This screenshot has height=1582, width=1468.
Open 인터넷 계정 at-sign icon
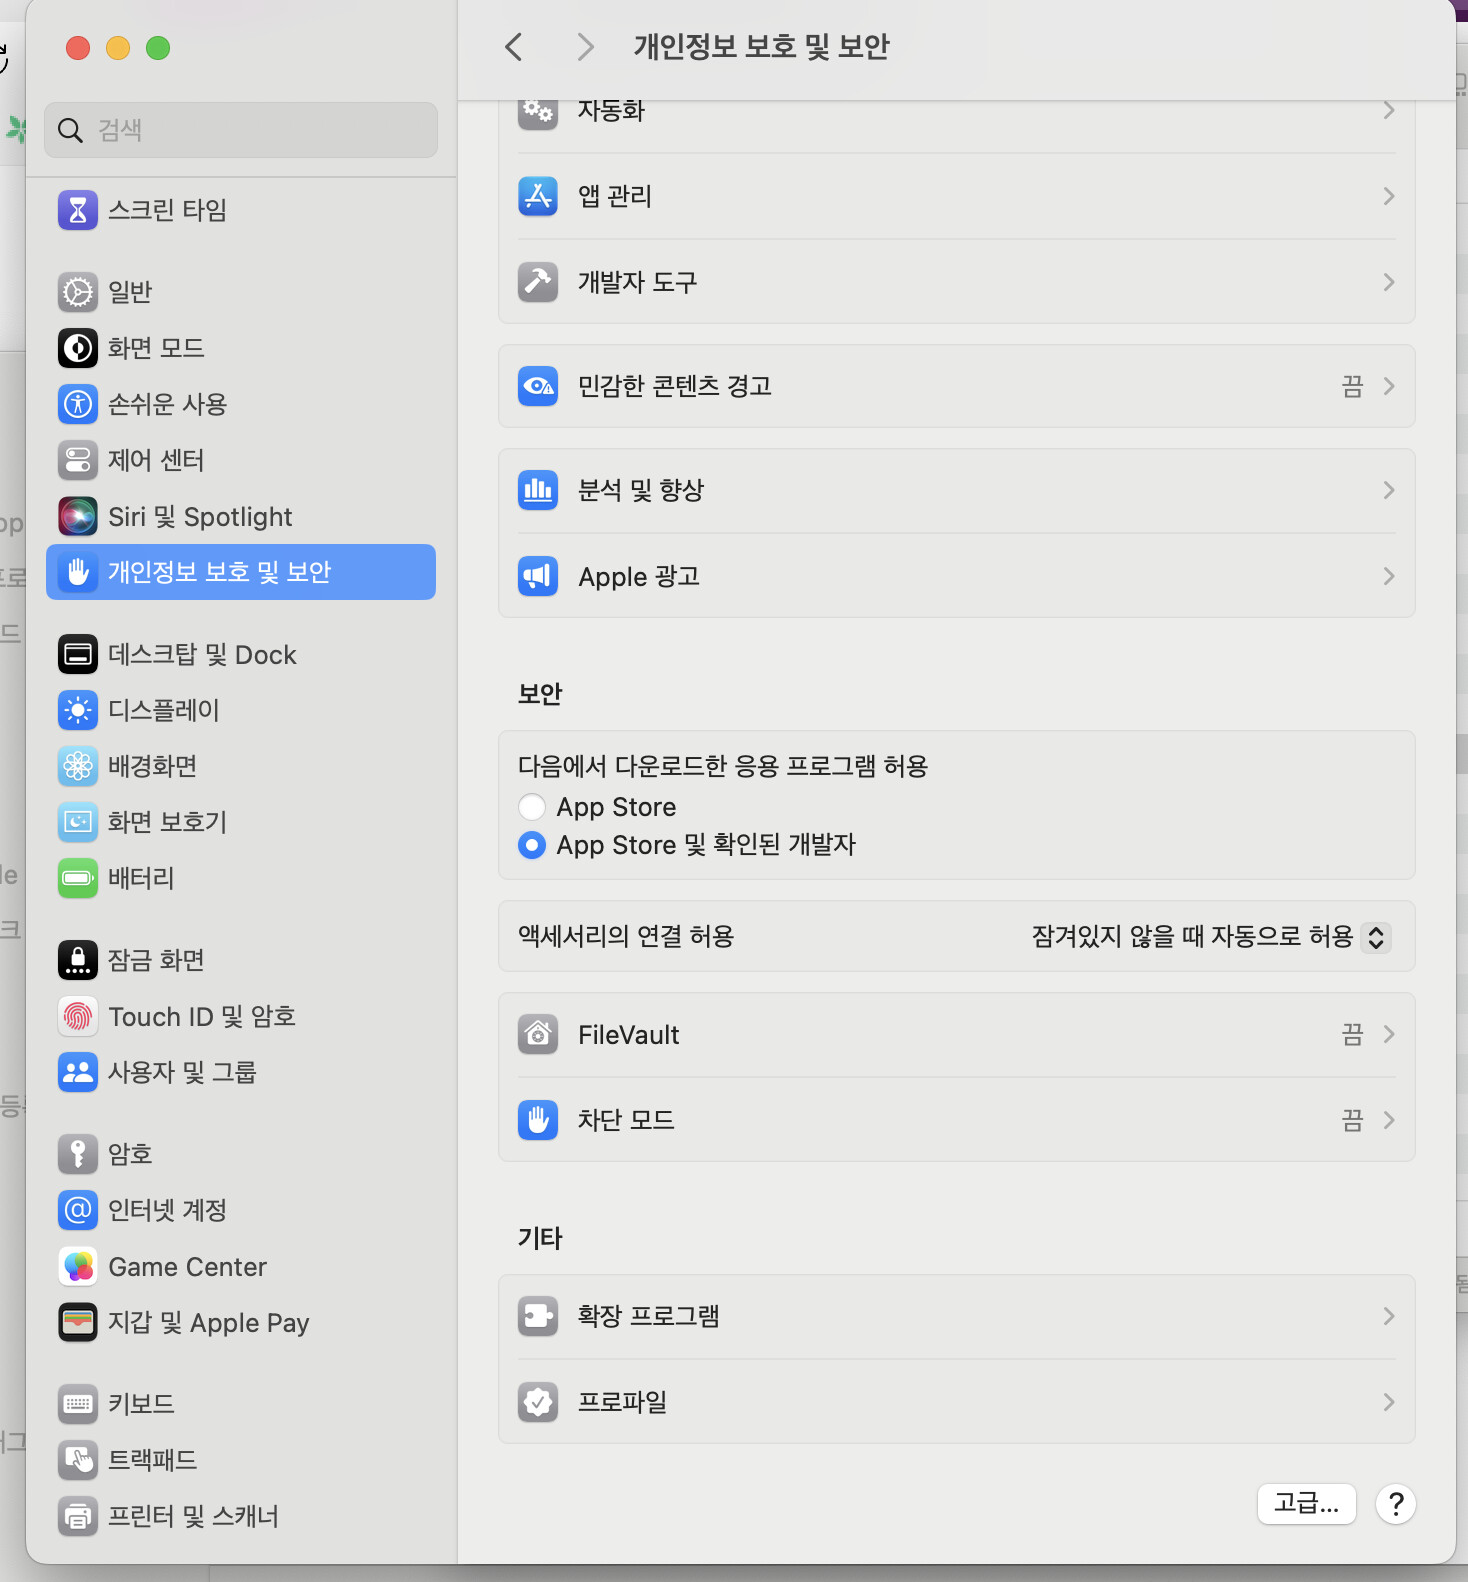click(x=78, y=1210)
